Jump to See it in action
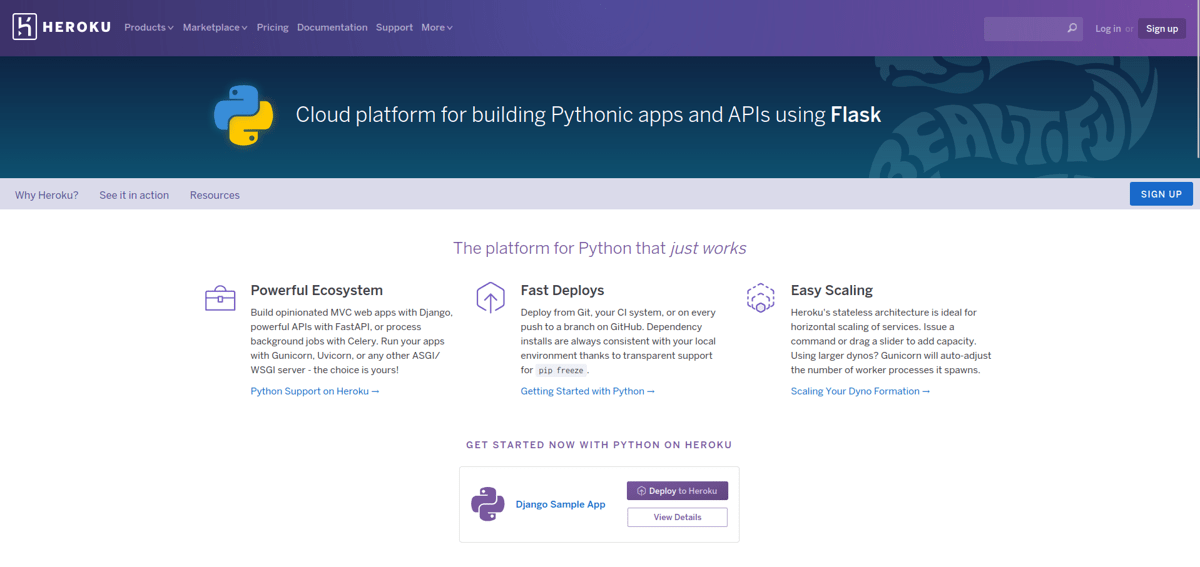Image resolution: width=1200 pixels, height=567 pixels. tap(134, 195)
